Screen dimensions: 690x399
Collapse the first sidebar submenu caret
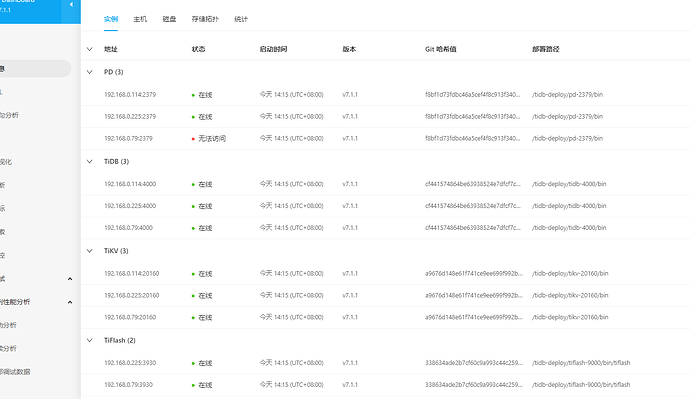[70, 279]
